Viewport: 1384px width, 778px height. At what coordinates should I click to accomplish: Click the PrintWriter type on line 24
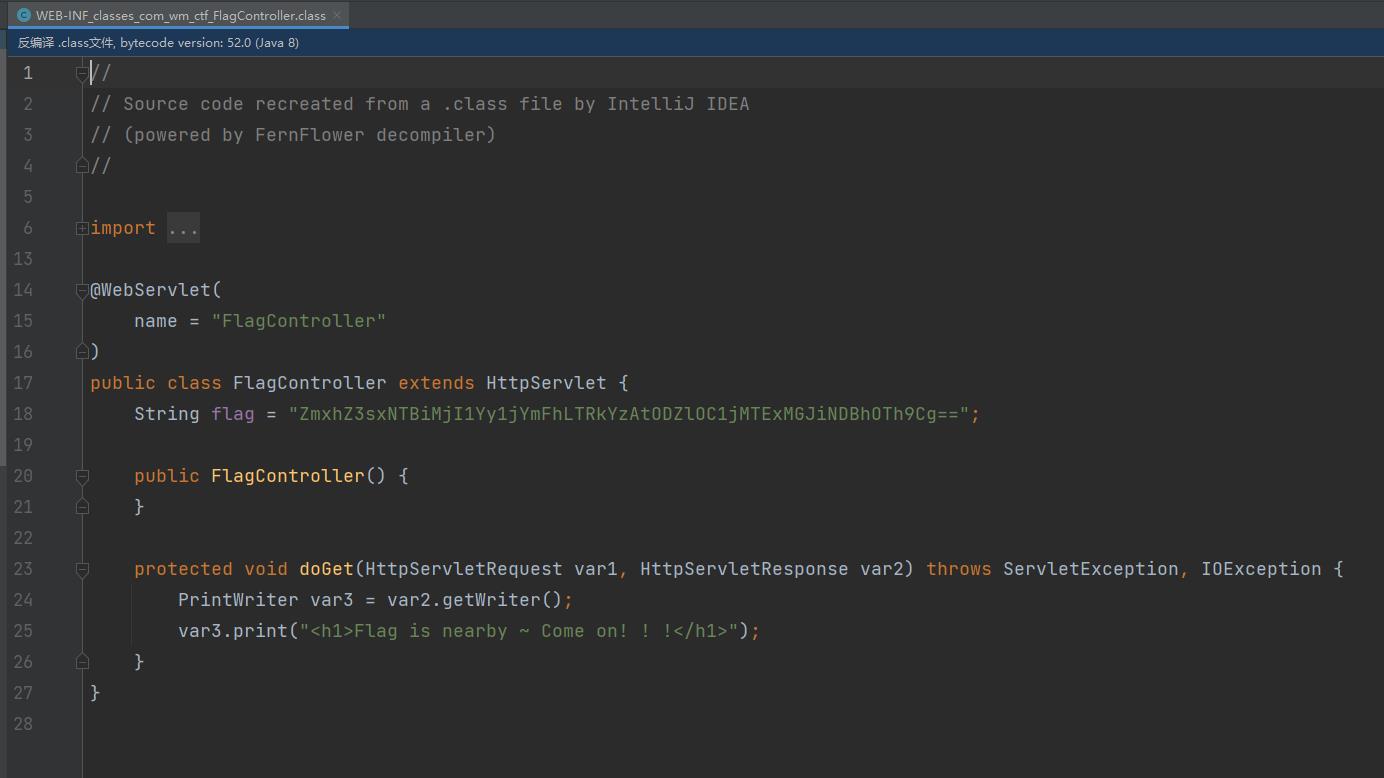click(x=238, y=600)
